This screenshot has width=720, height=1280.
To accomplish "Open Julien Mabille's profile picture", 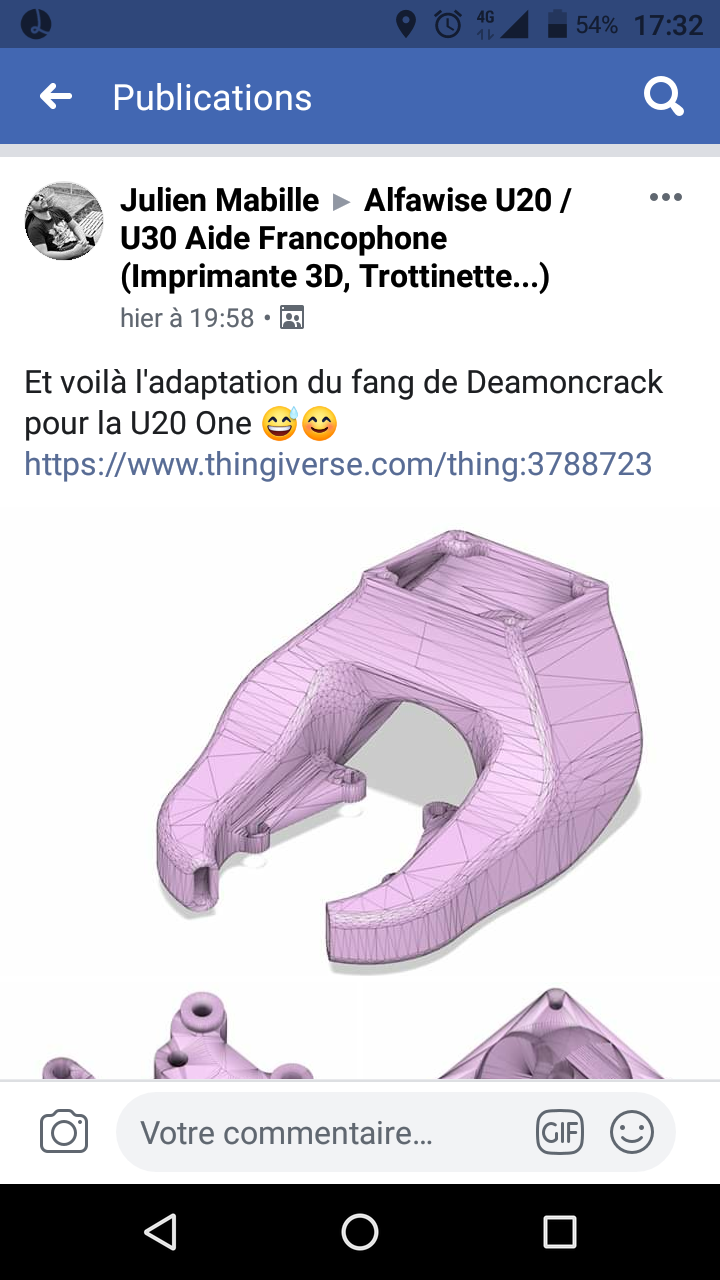I will [x=64, y=221].
